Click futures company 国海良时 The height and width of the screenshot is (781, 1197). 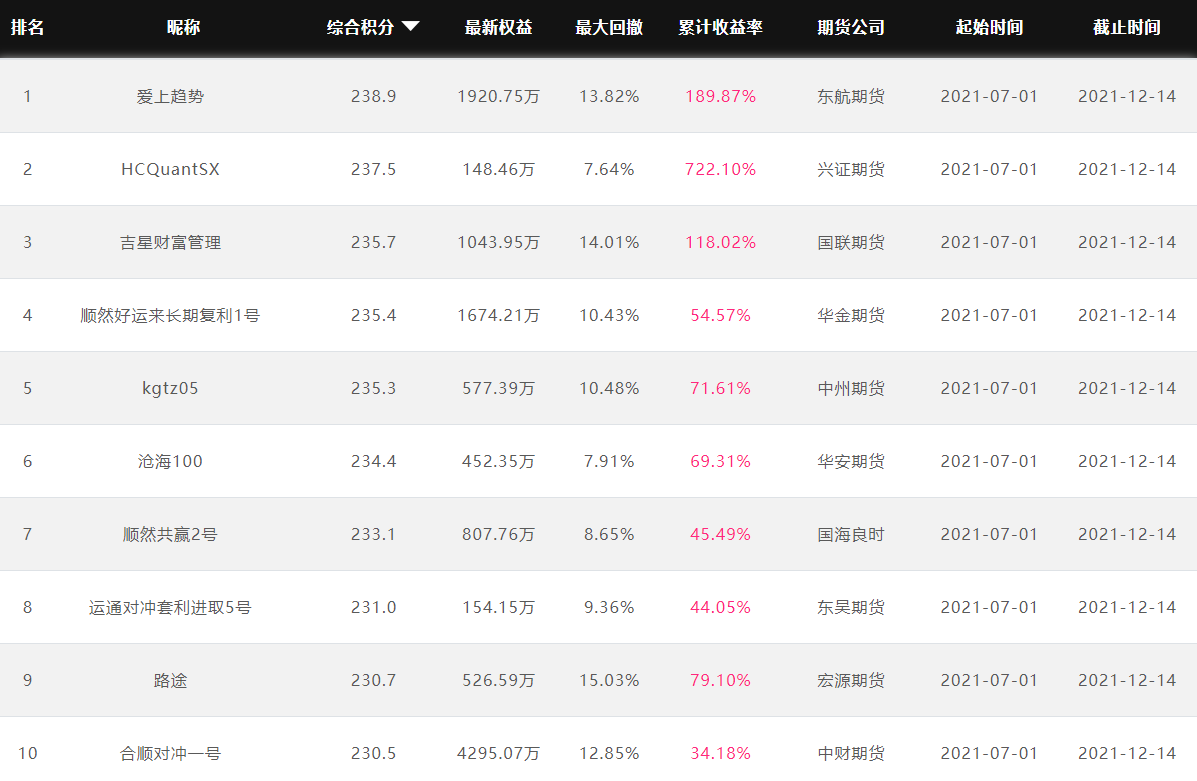click(x=851, y=534)
